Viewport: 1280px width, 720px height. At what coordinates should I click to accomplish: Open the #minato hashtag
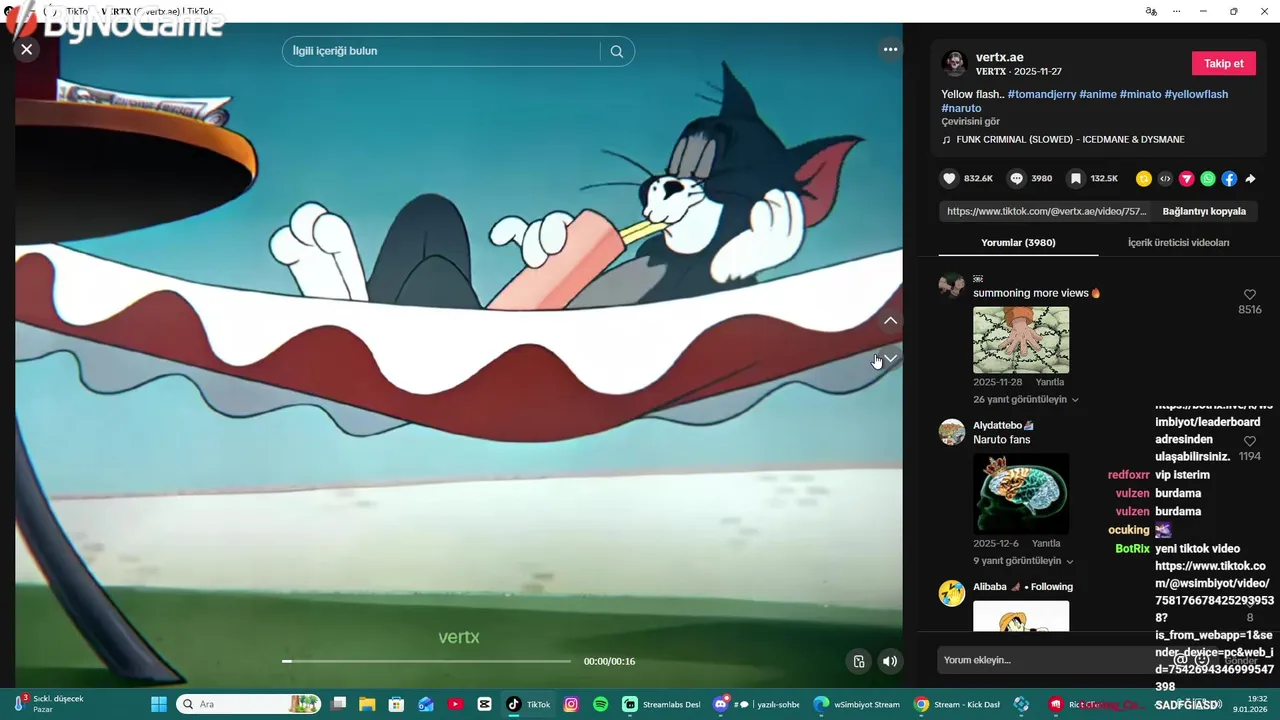[1140, 94]
